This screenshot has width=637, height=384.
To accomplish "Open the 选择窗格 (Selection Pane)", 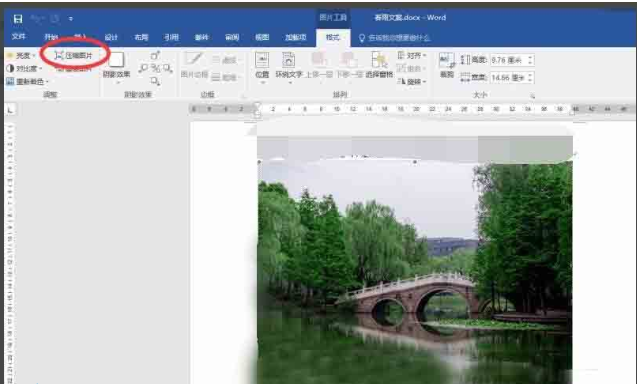I will point(379,66).
